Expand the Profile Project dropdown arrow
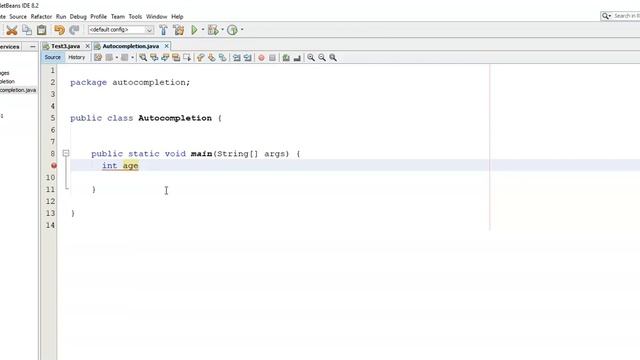640x360 pixels. point(242,30)
